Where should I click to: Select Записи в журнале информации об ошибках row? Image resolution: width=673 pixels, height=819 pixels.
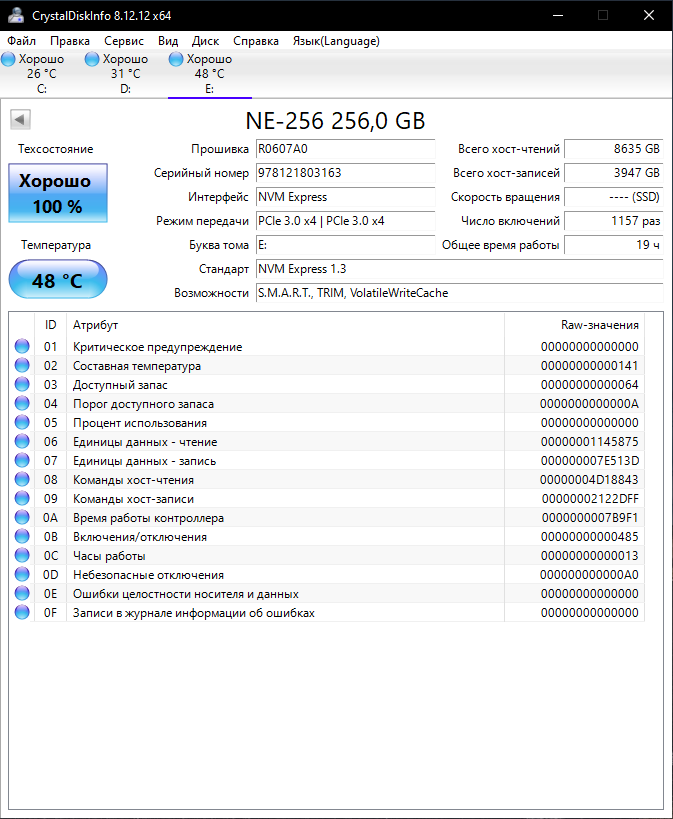[x=327, y=612]
